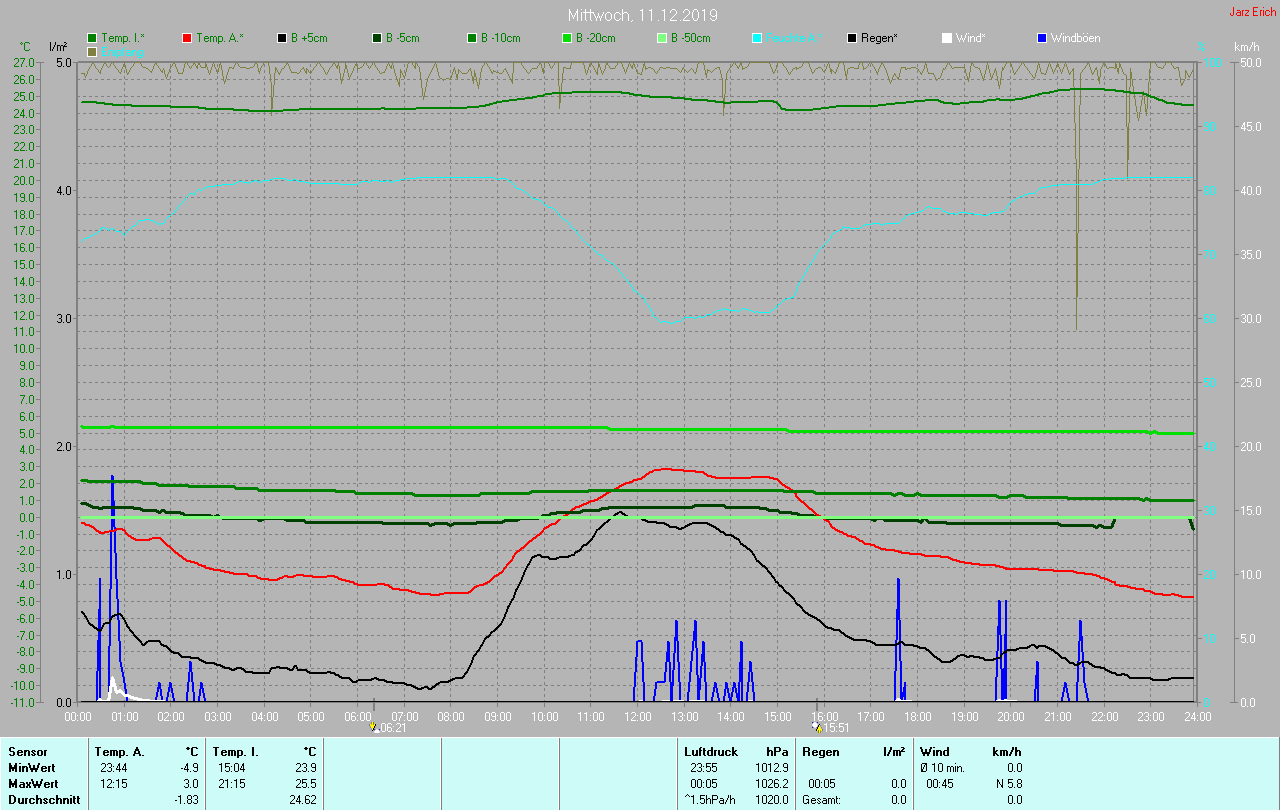Click the MaxWert row label
The width and height of the screenshot is (1280, 810).
[x=34, y=783]
